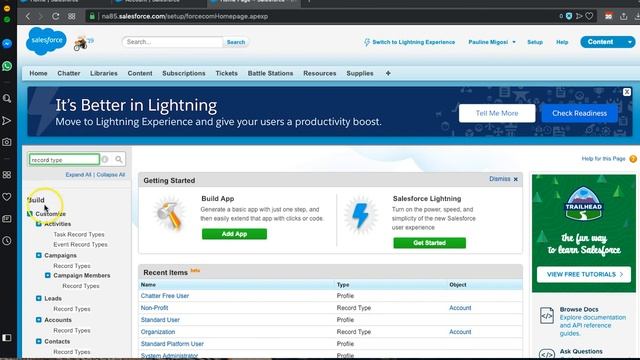Collapse the Contacts tree node
The height and width of the screenshot is (360, 640).
pyautogui.click(x=39, y=341)
